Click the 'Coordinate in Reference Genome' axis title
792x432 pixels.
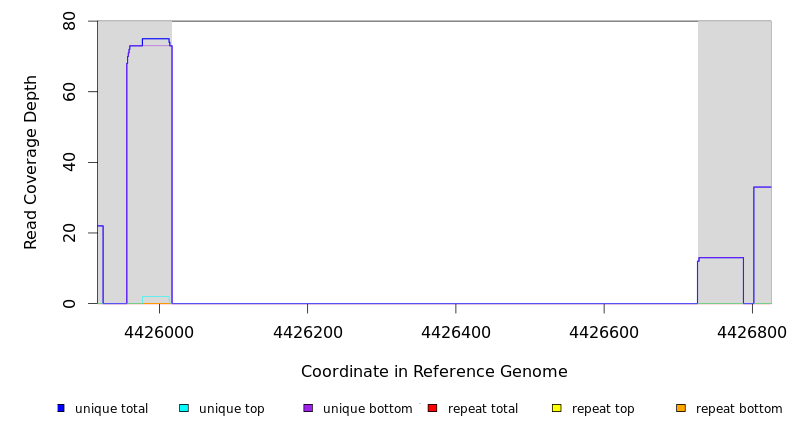434,372
